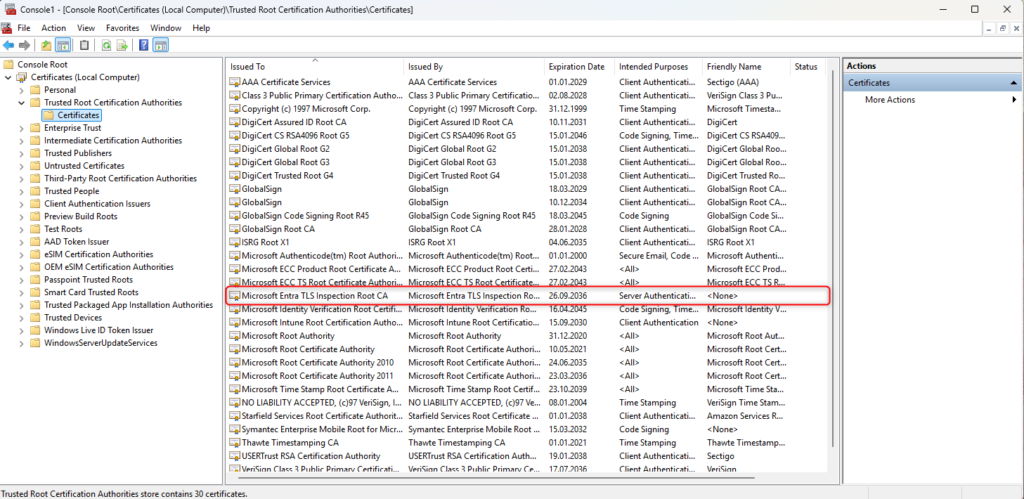
Task: Sort by the Friendly Name column header
Action: (746, 67)
